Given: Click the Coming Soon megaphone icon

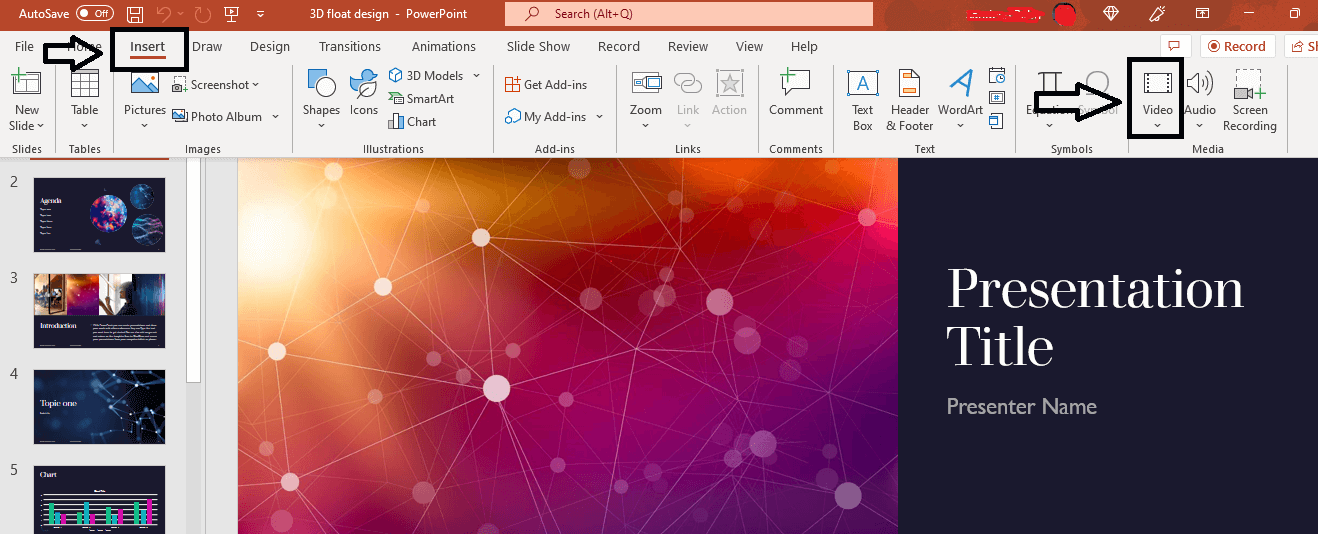Looking at the screenshot, I should (x=1159, y=14).
